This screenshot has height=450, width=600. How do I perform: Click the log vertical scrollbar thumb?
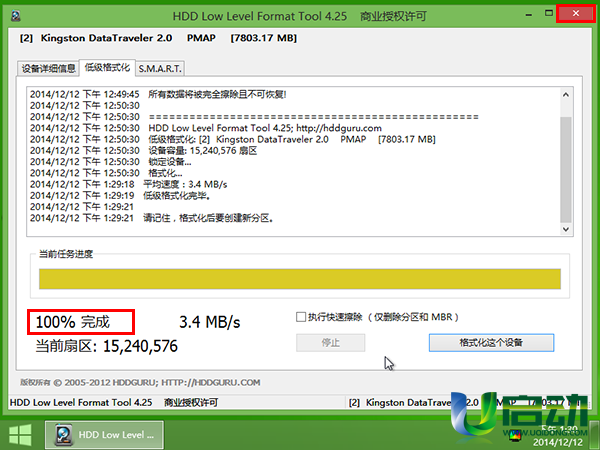point(566,170)
